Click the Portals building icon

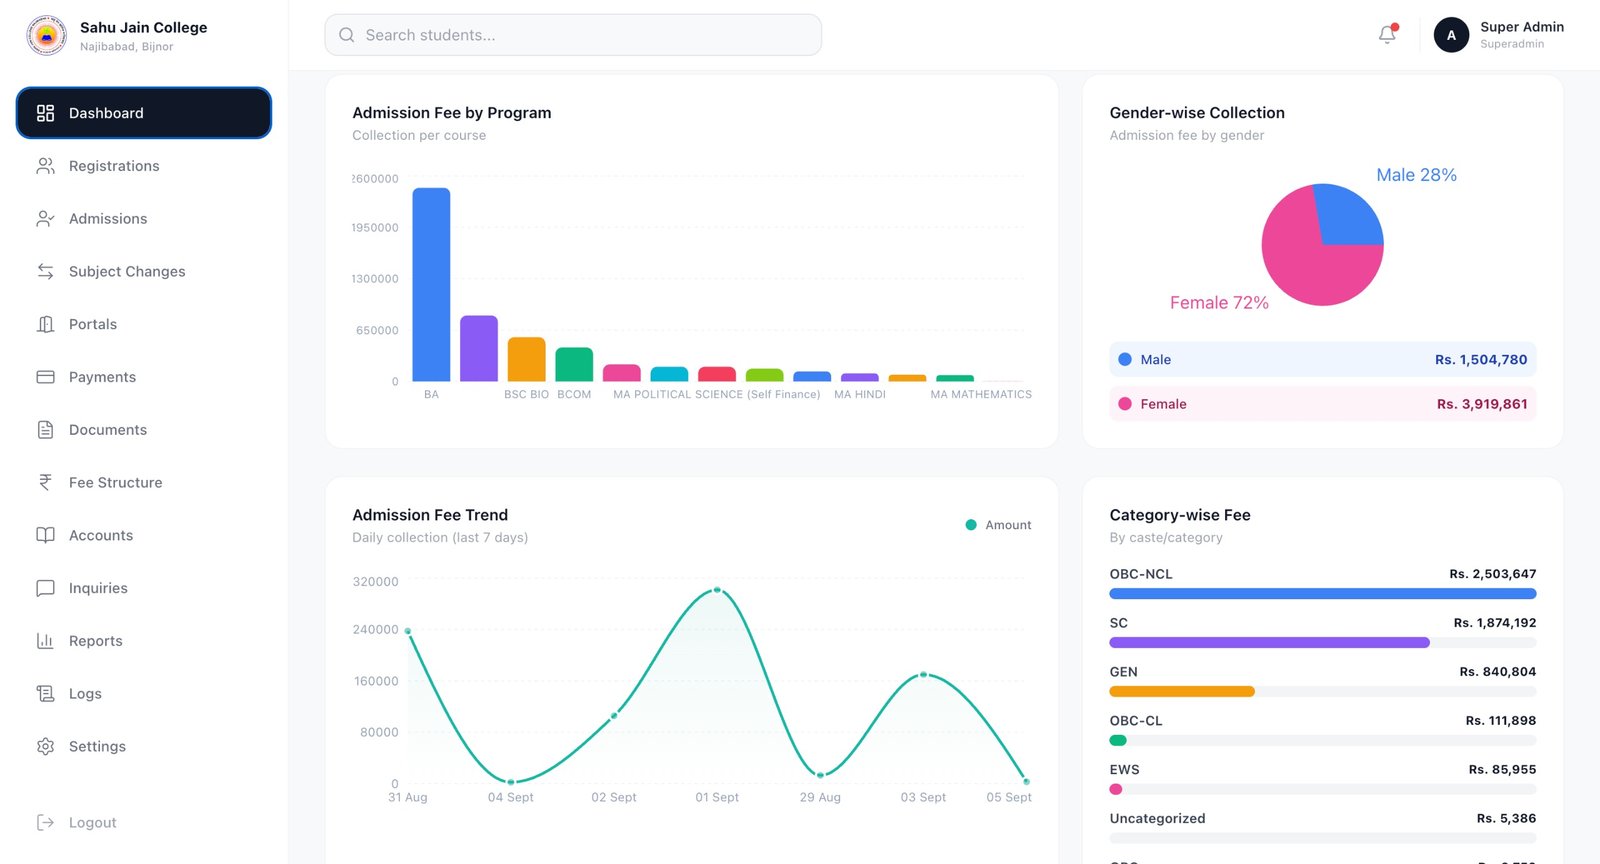[x=45, y=324]
